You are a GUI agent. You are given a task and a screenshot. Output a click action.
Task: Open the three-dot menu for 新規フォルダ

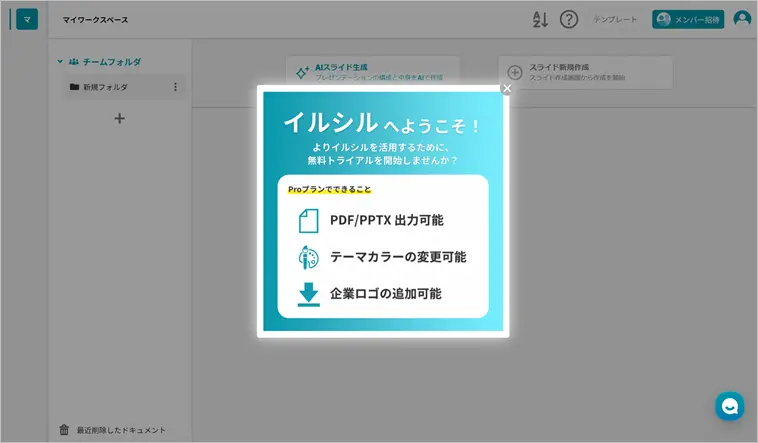coord(175,87)
